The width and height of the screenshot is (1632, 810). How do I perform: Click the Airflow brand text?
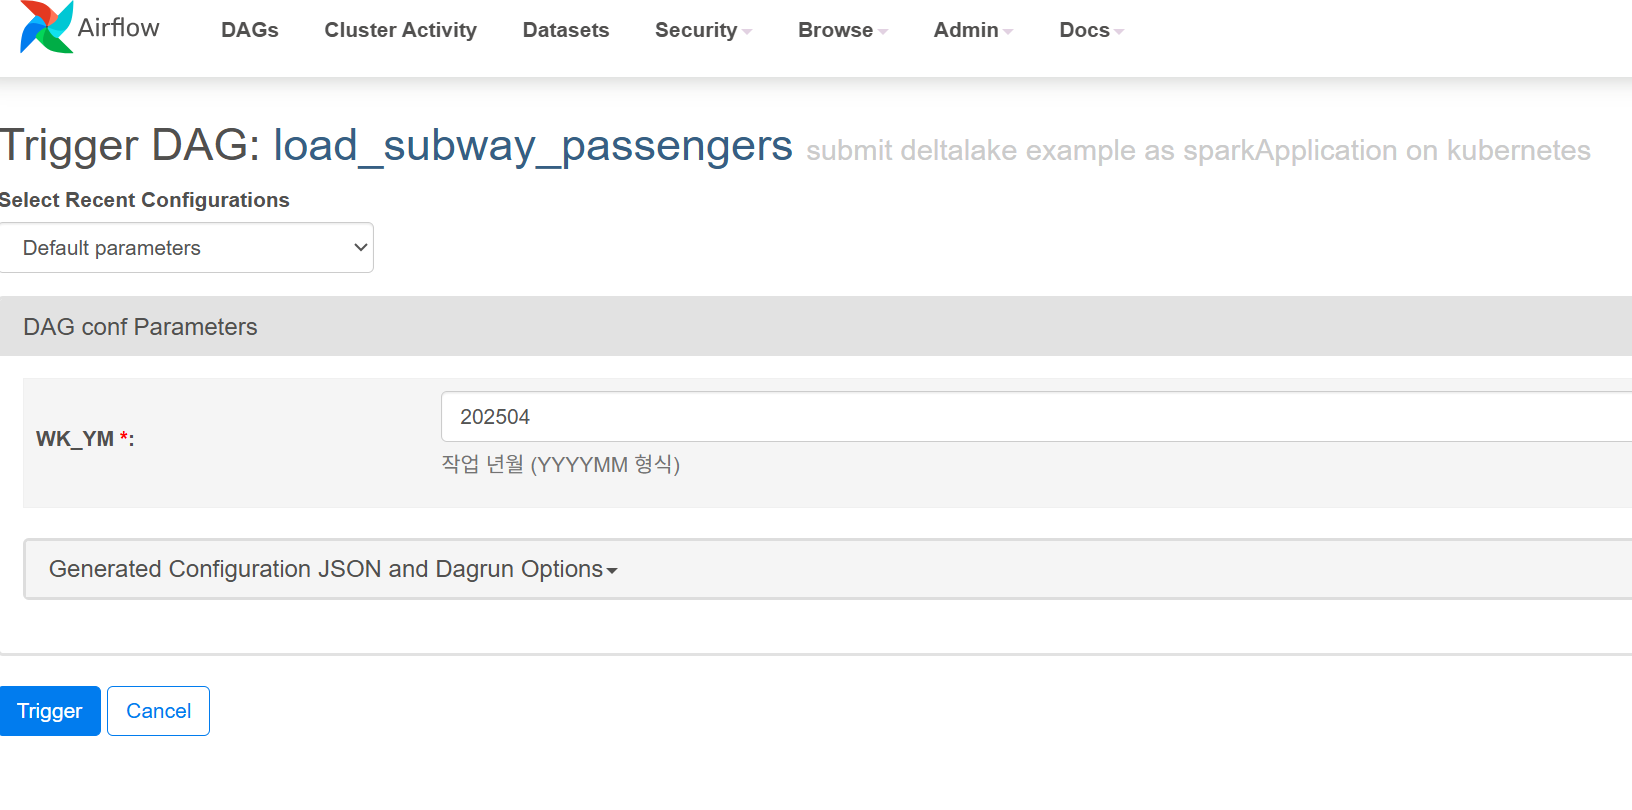point(118,28)
